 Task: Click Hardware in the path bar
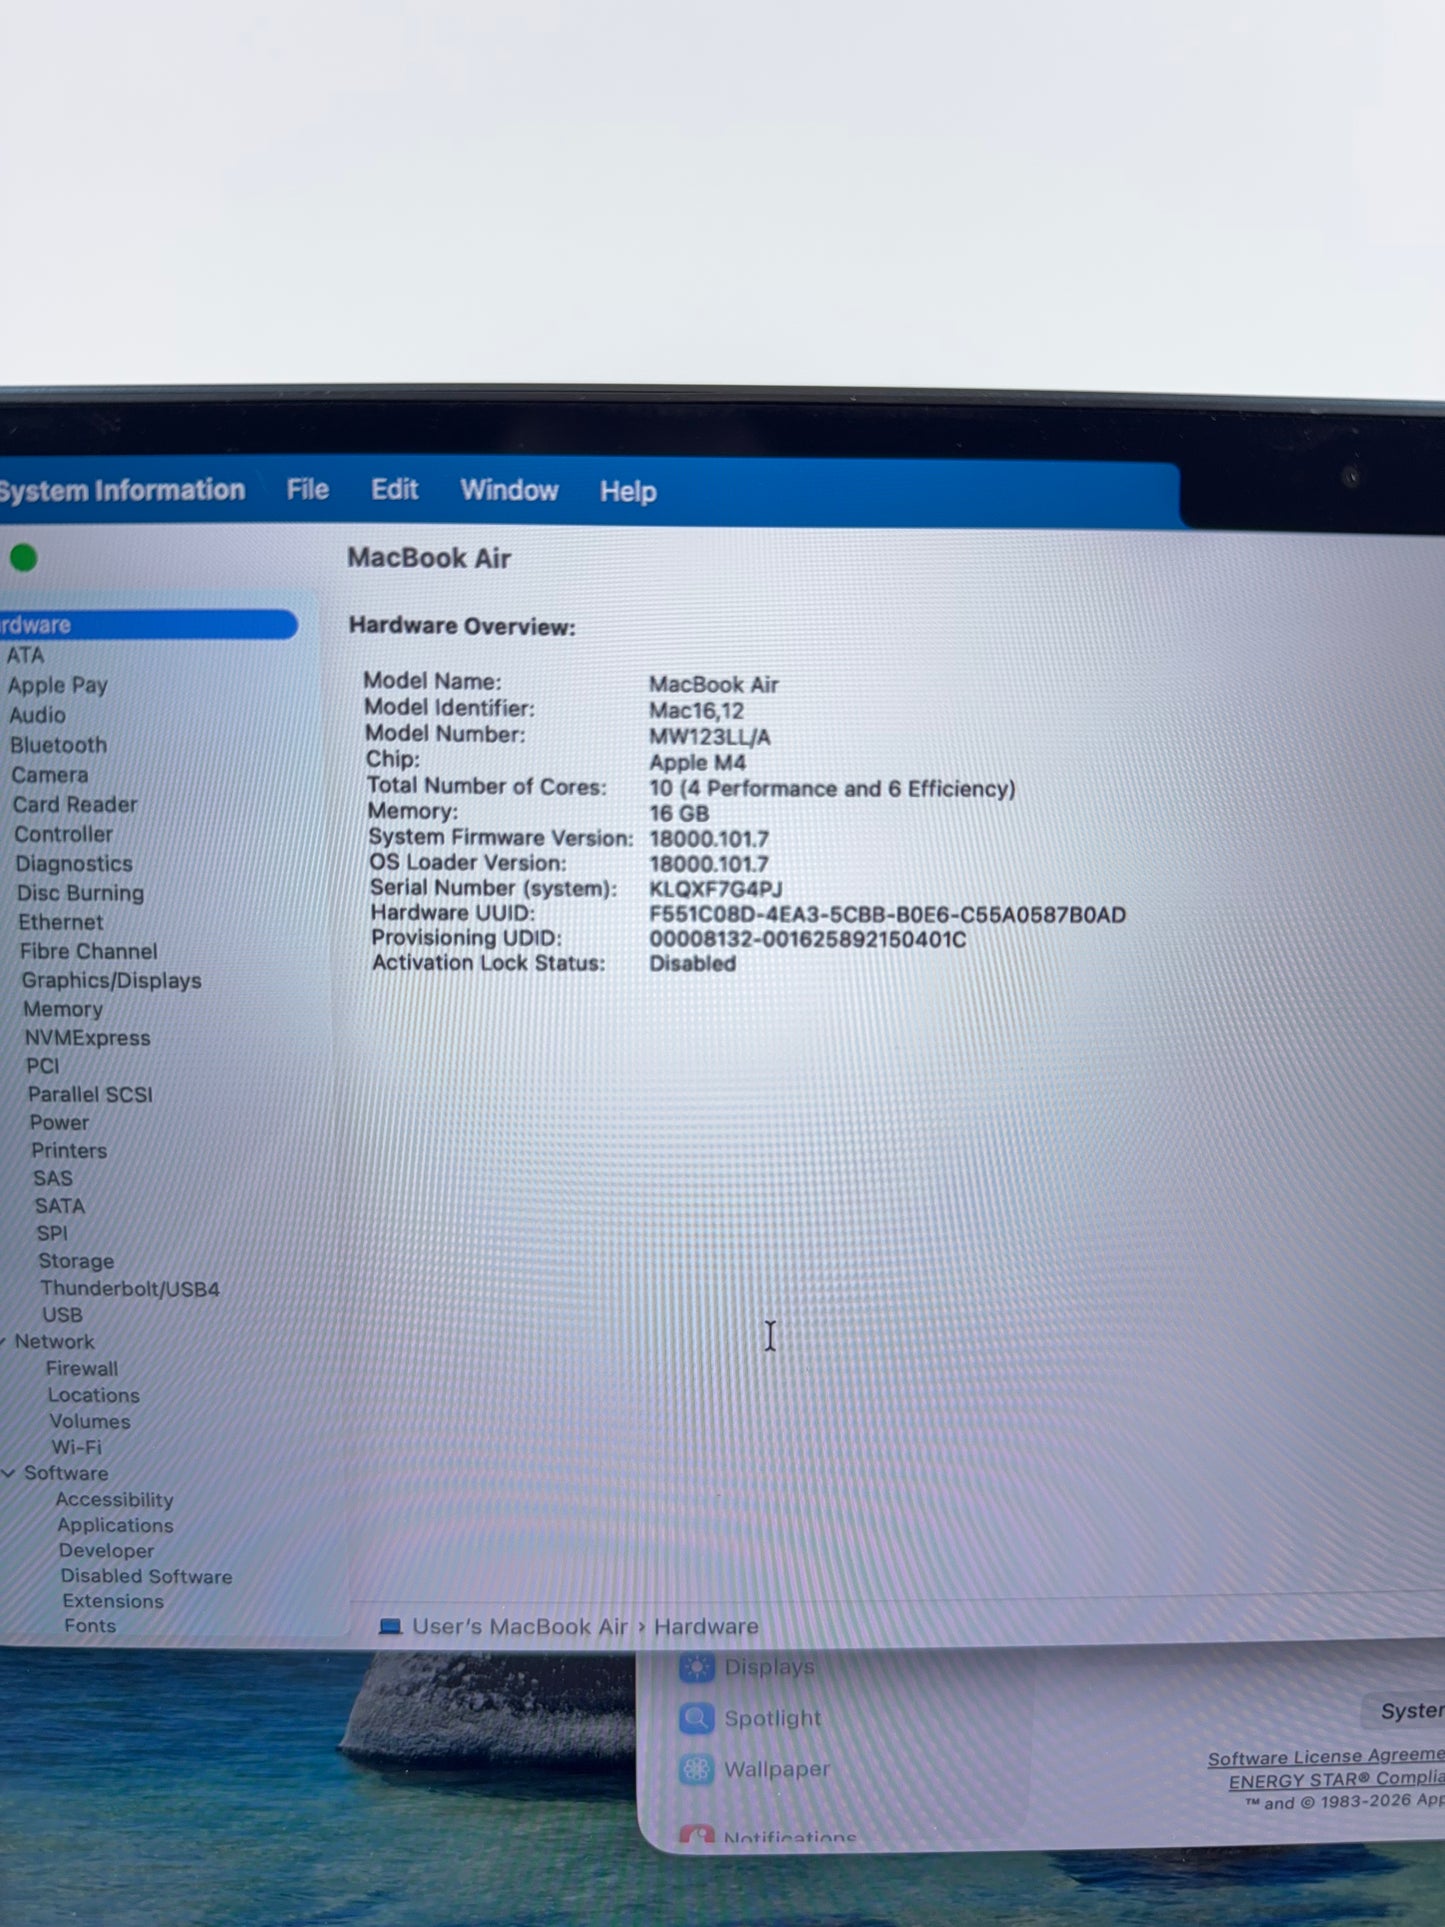[706, 1627]
